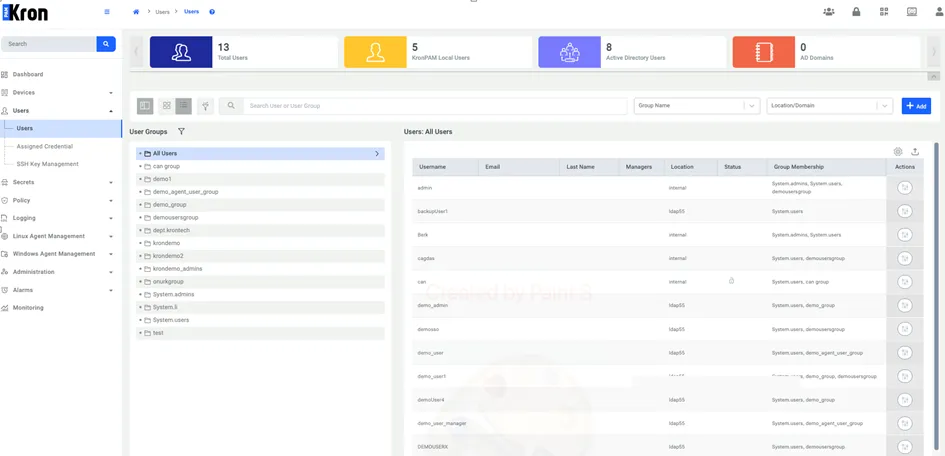Open the help question mark icon
945x456 pixels.
click(x=212, y=12)
